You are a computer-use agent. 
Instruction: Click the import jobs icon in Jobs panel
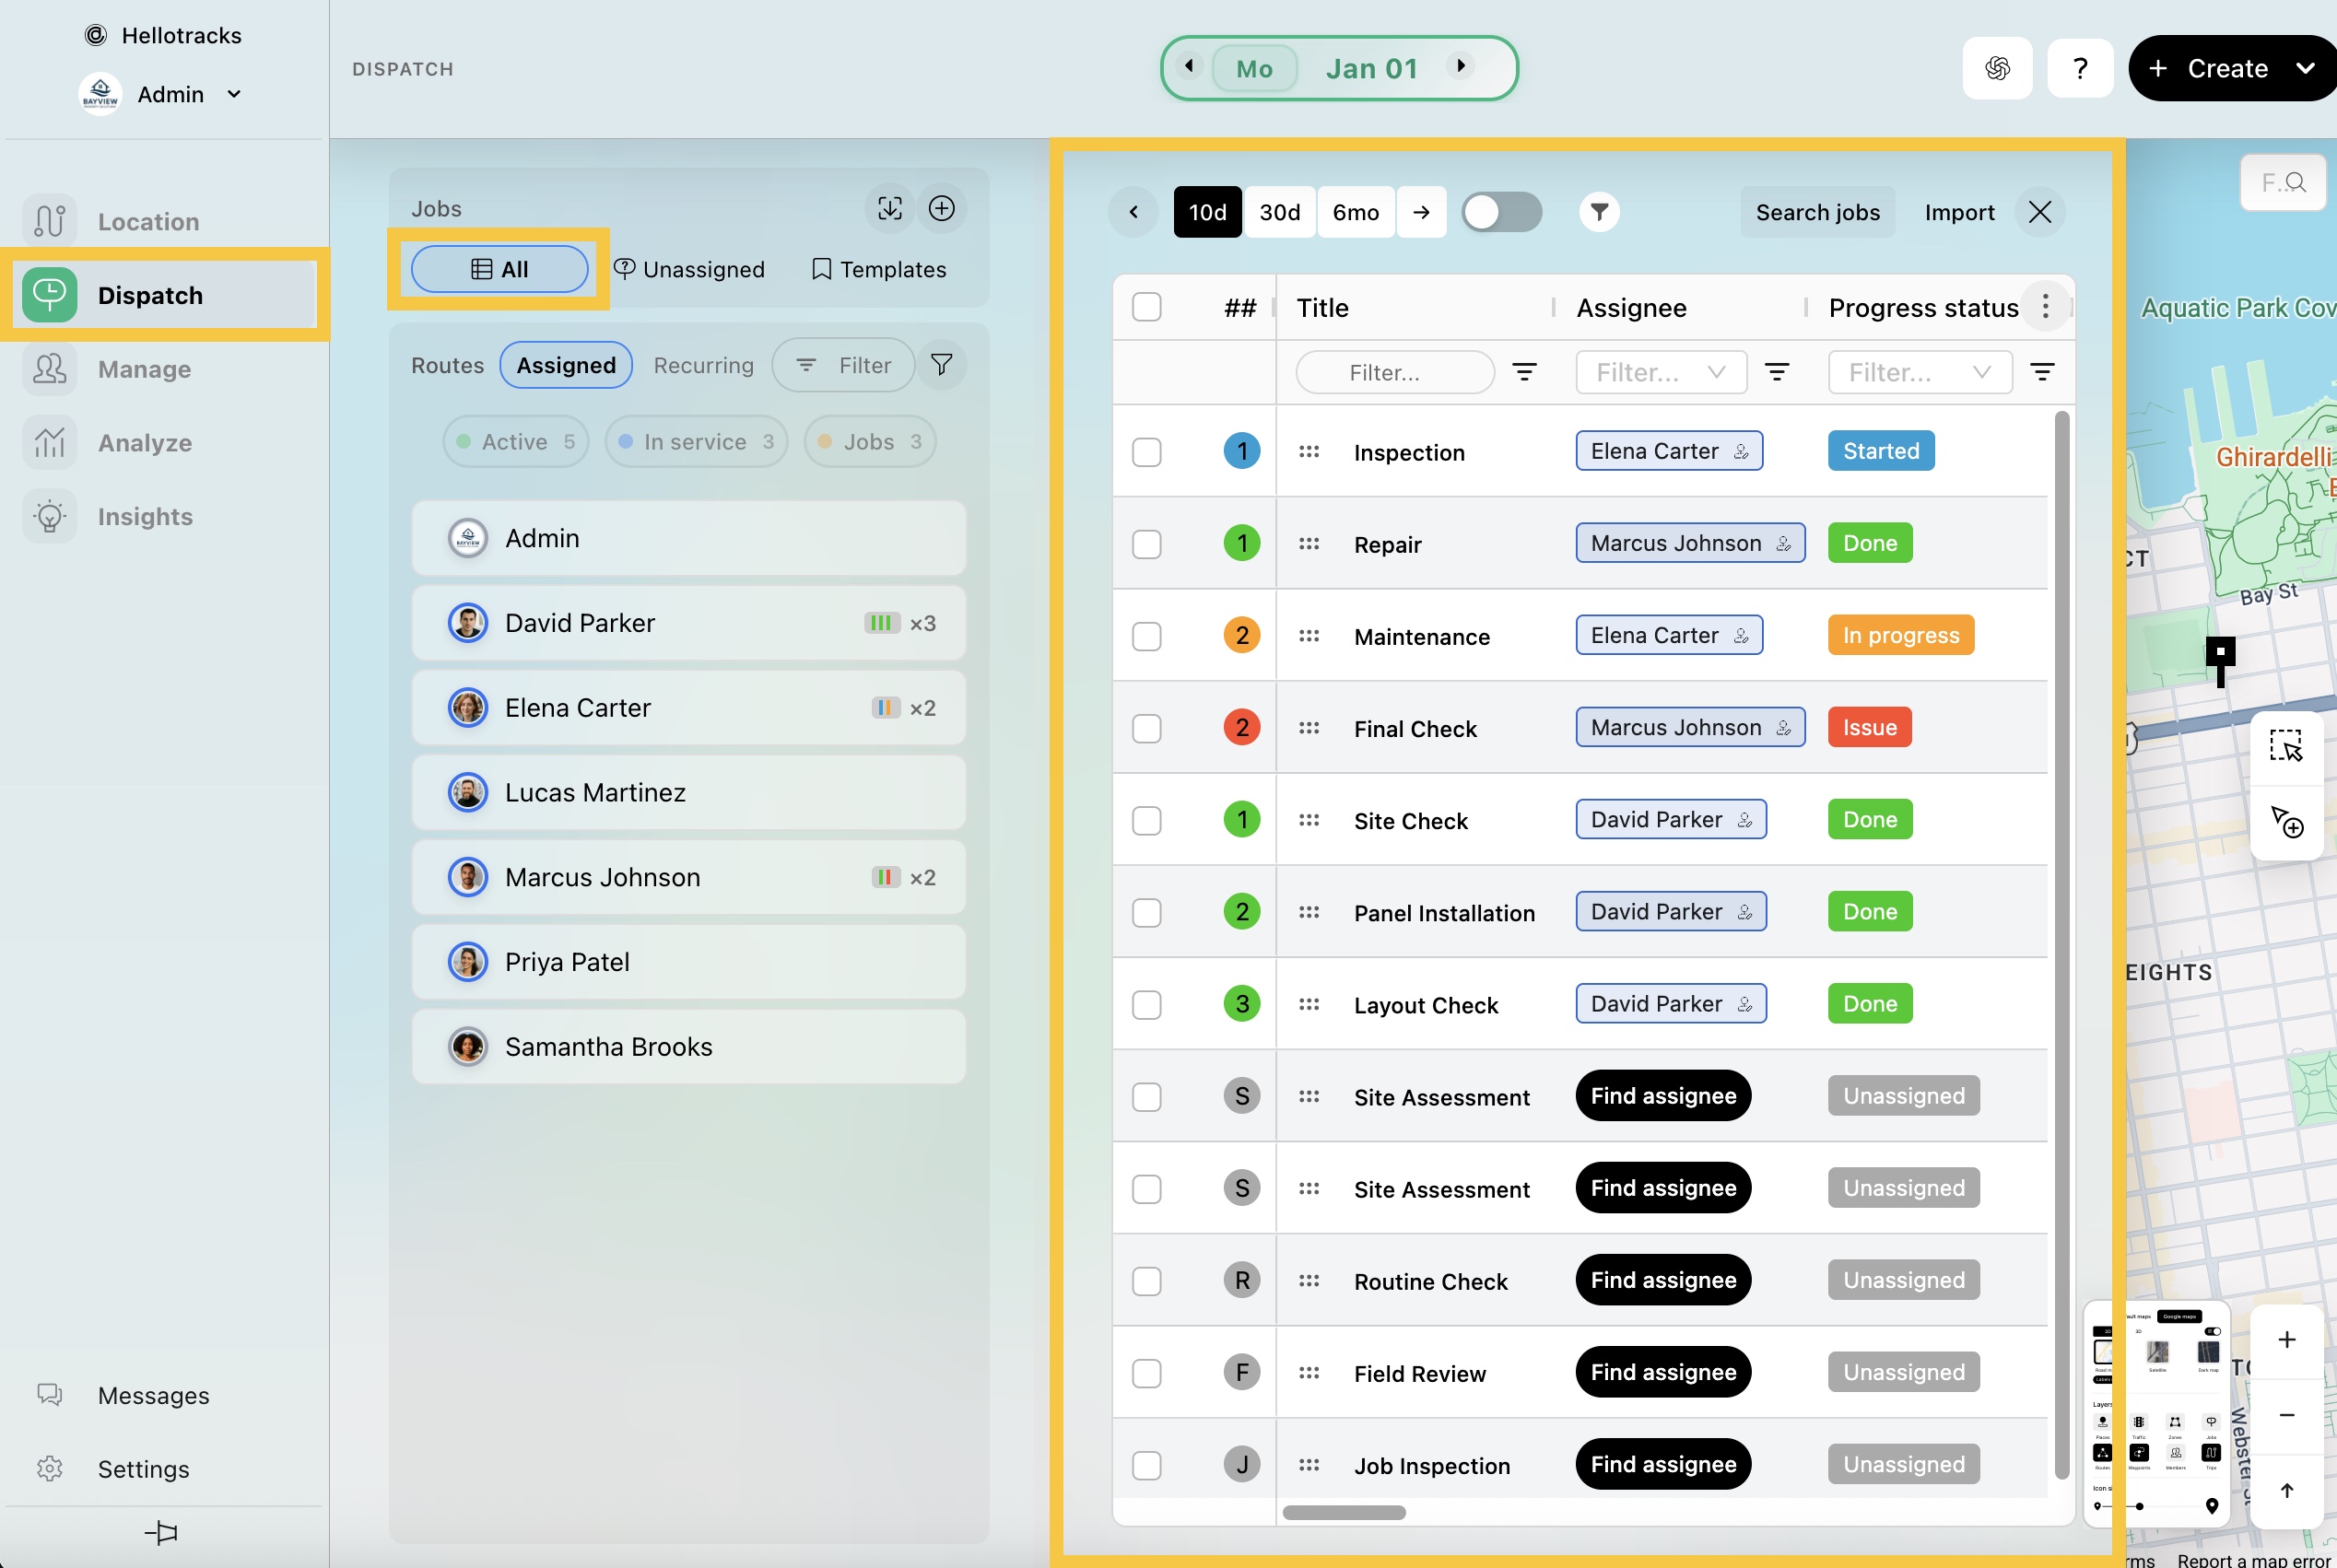coord(889,208)
